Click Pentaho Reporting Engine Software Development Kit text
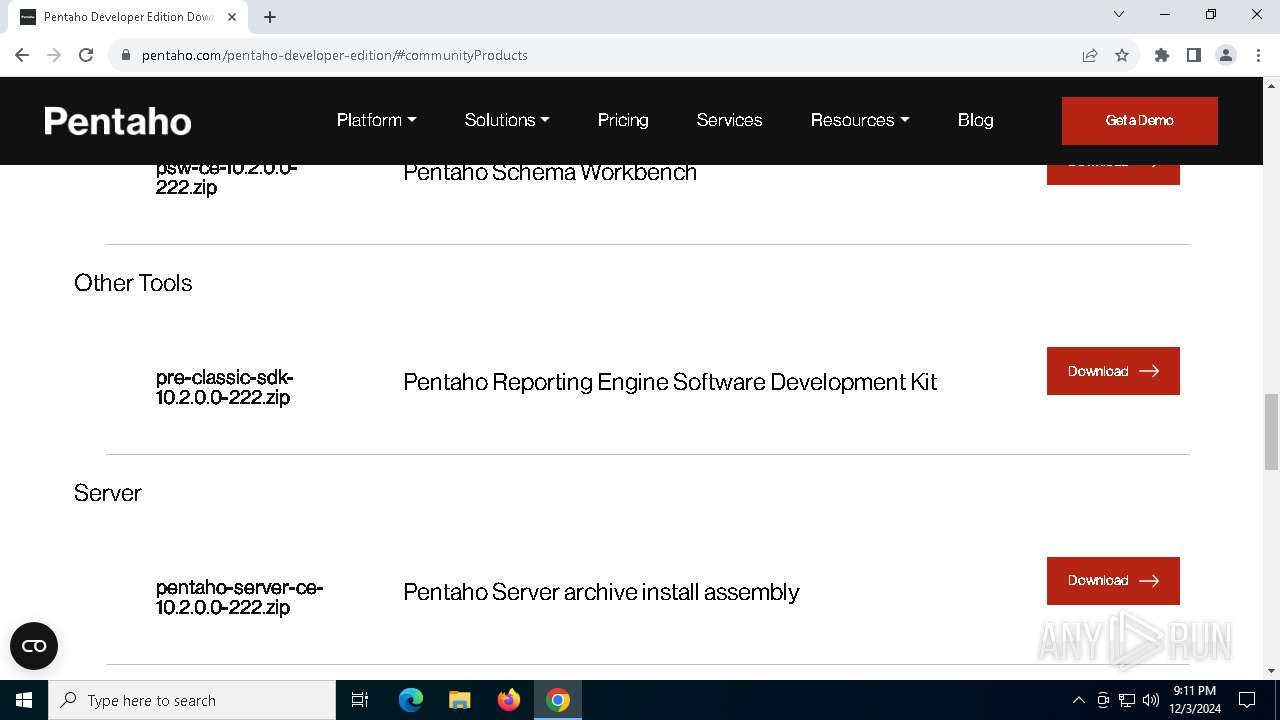Screen dimensions: 1280x720 [670, 382]
